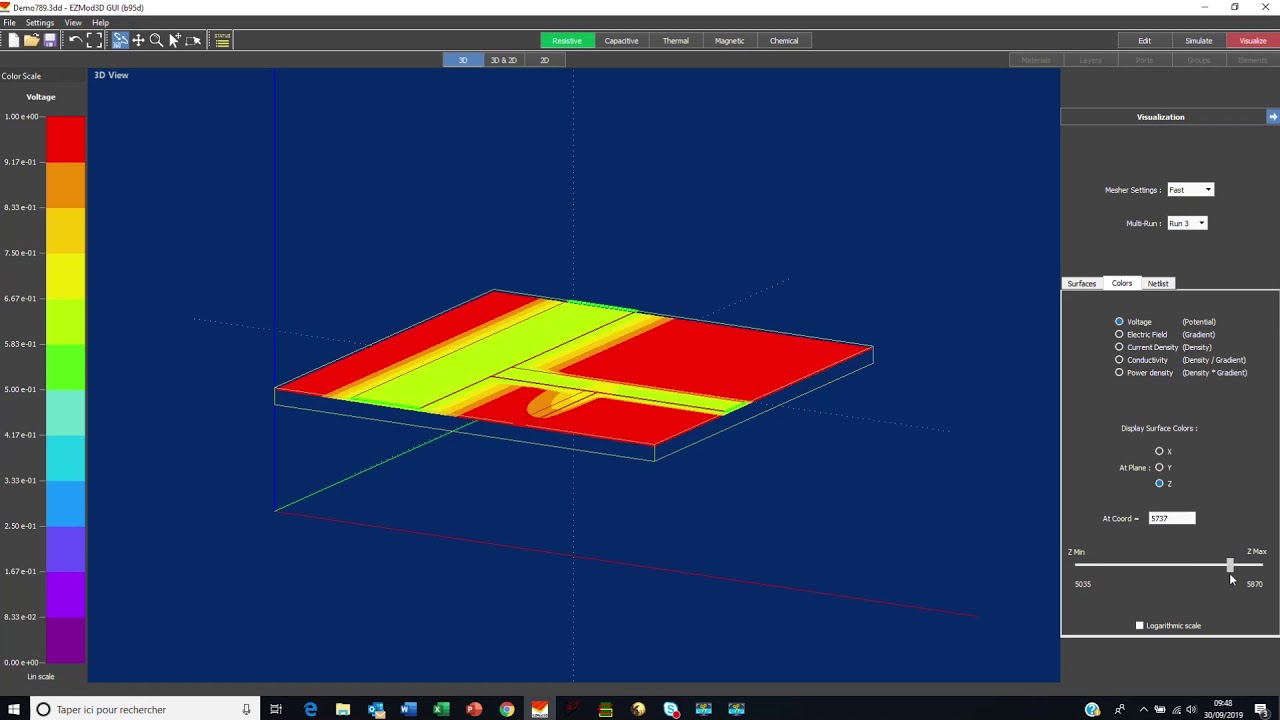Image resolution: width=1280 pixels, height=720 pixels.
Task: Switch to Simulate mode
Action: (x=1198, y=41)
